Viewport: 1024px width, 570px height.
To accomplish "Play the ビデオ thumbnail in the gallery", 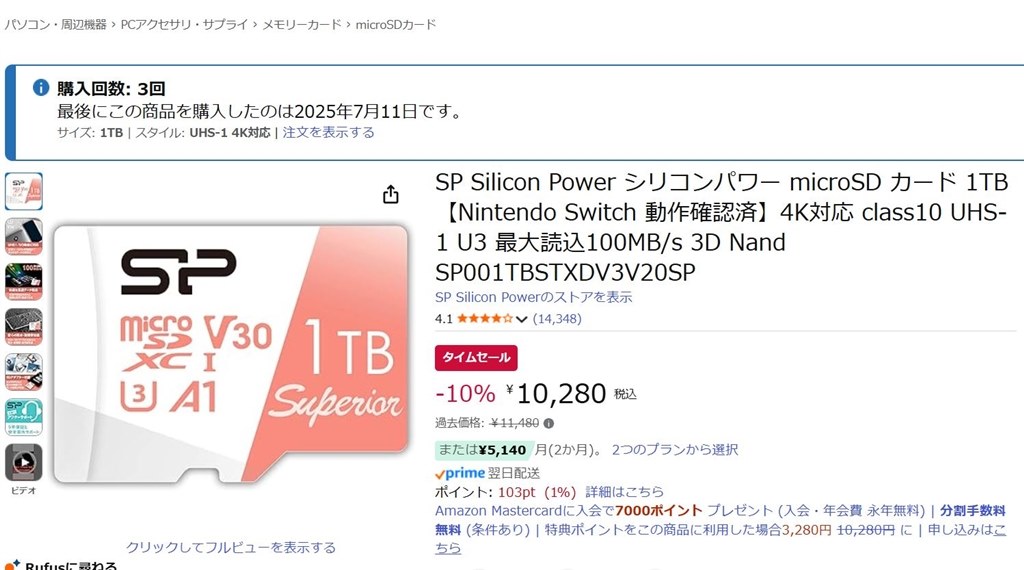I will [x=23, y=462].
